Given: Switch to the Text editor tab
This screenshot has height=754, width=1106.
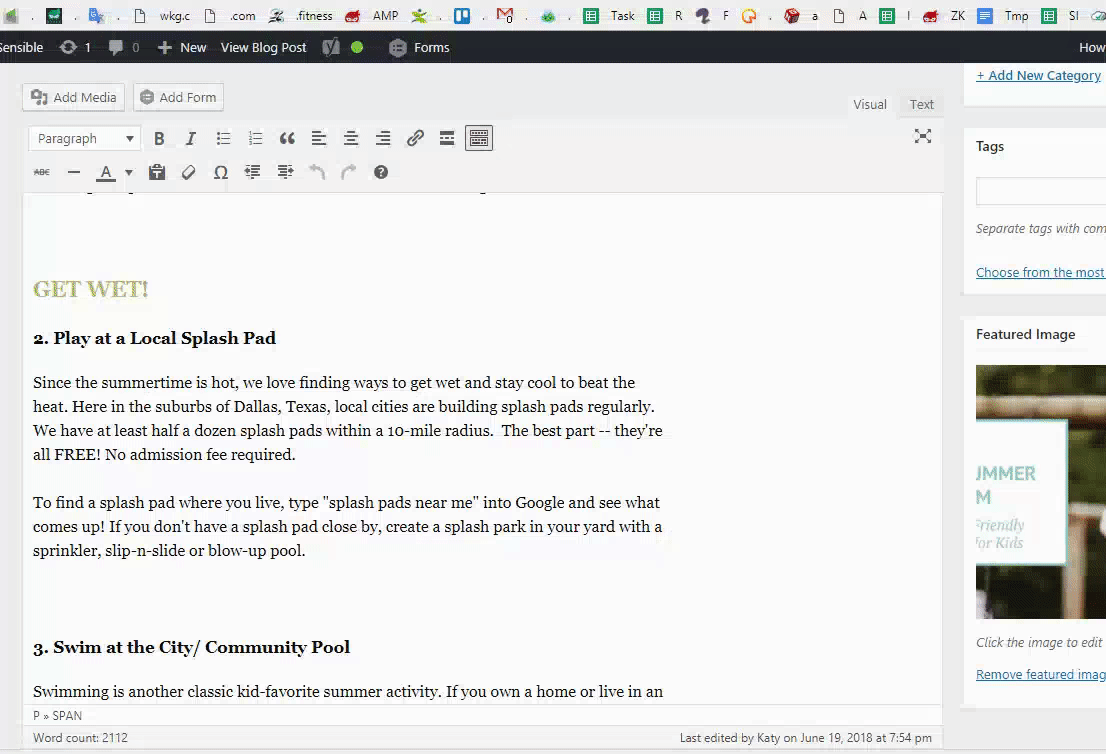Looking at the screenshot, I should point(921,104).
